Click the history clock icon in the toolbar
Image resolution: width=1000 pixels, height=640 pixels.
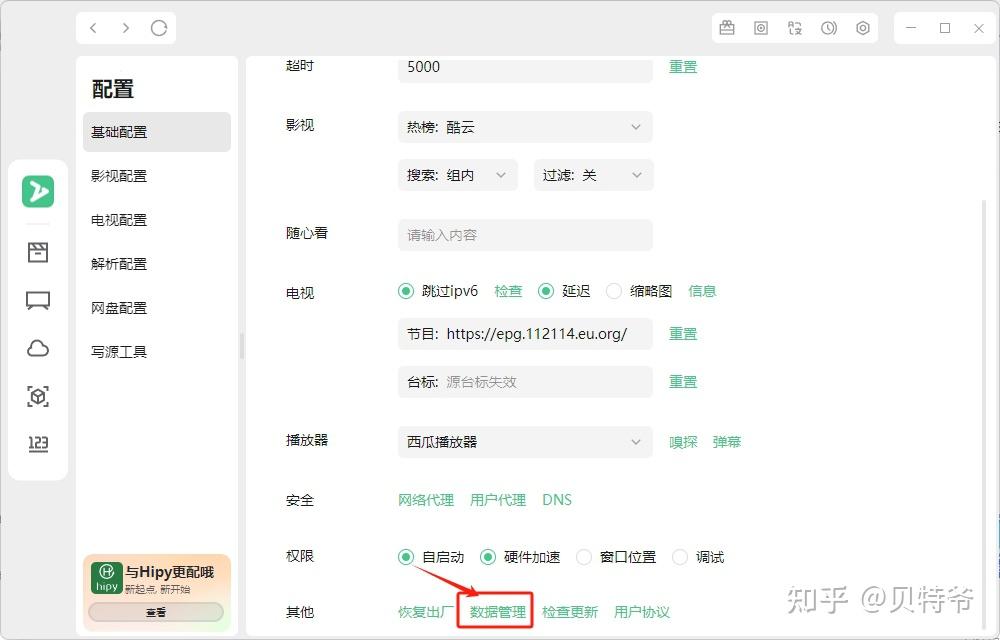(x=829, y=28)
